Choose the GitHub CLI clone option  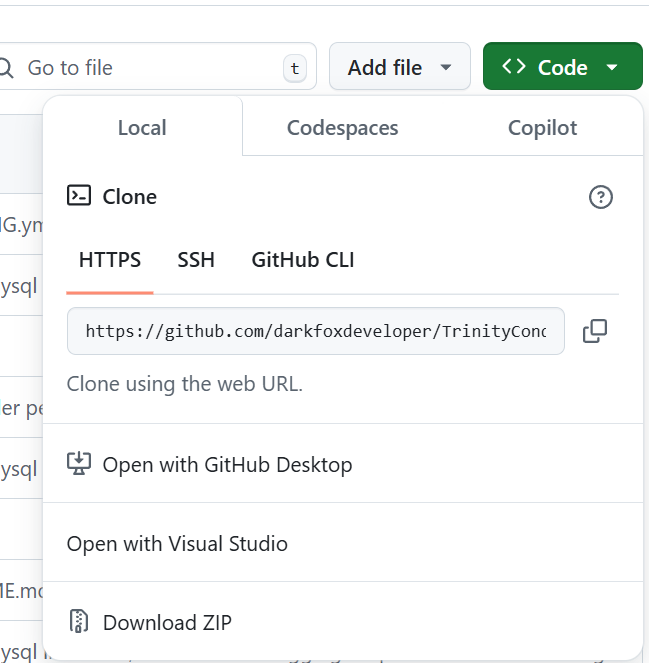tap(303, 260)
